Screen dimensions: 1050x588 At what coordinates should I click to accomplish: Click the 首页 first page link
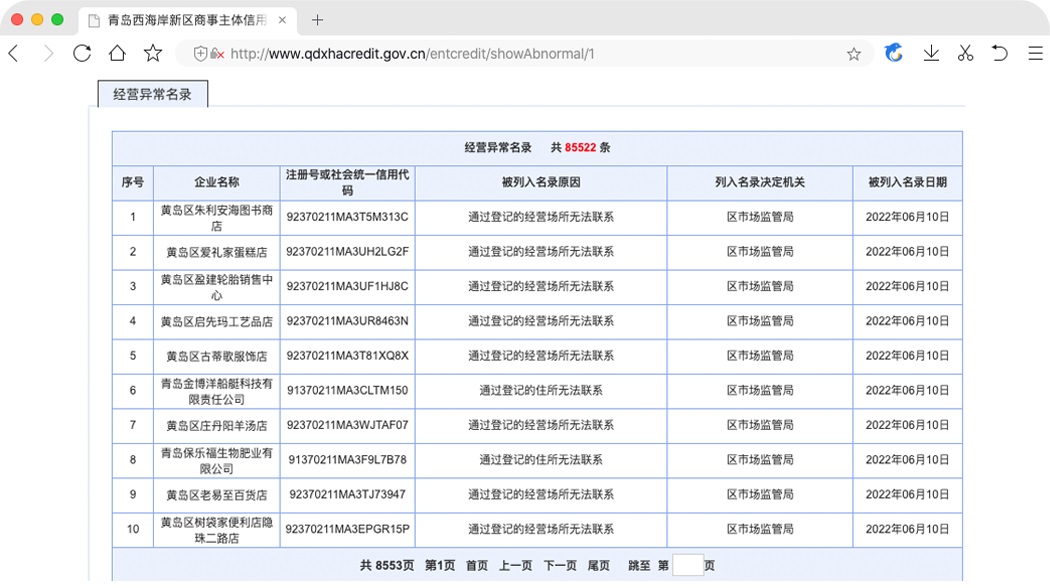(x=477, y=566)
